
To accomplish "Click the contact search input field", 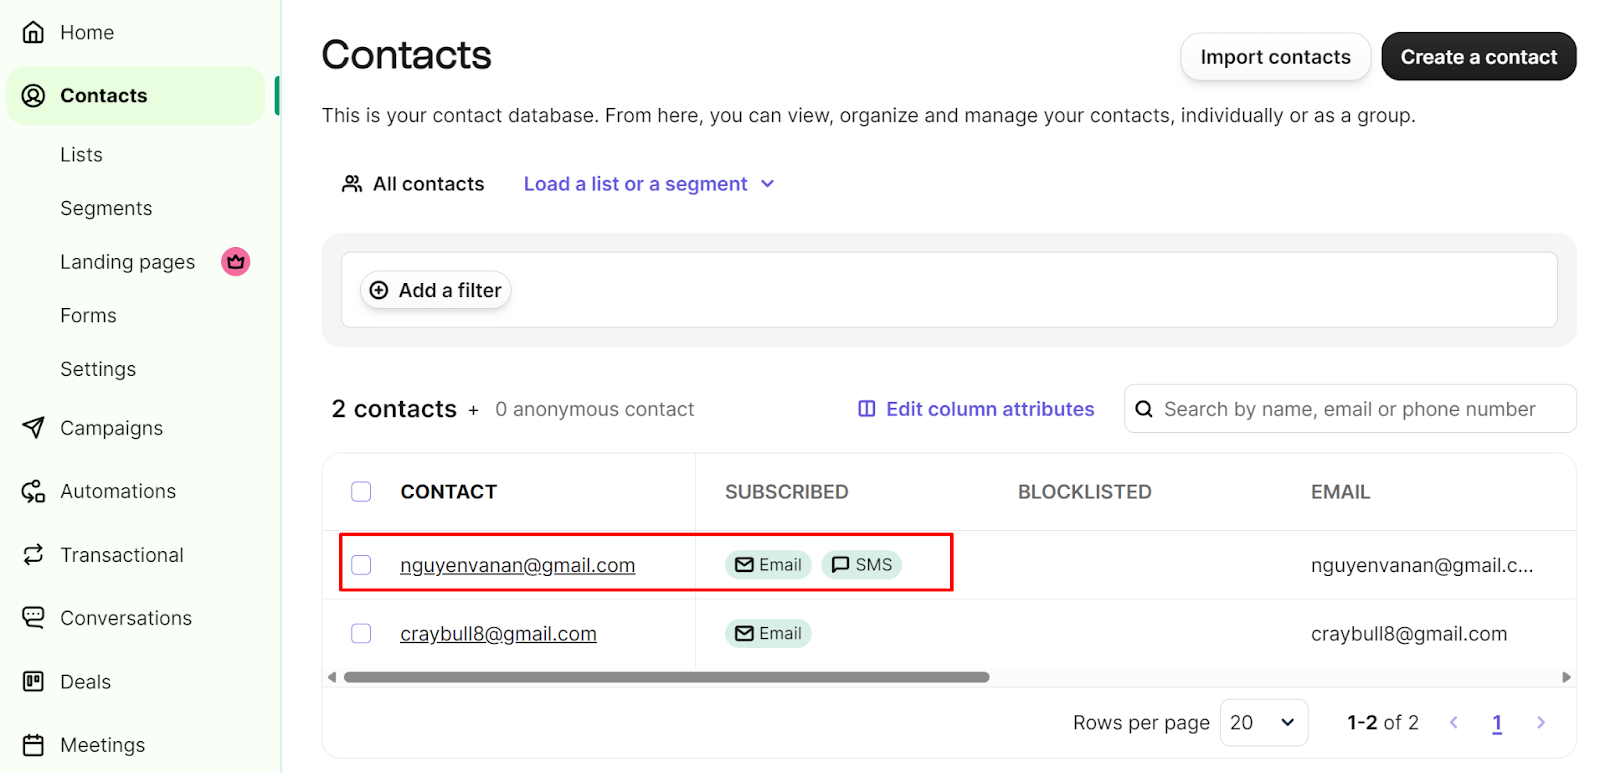I will [1350, 409].
